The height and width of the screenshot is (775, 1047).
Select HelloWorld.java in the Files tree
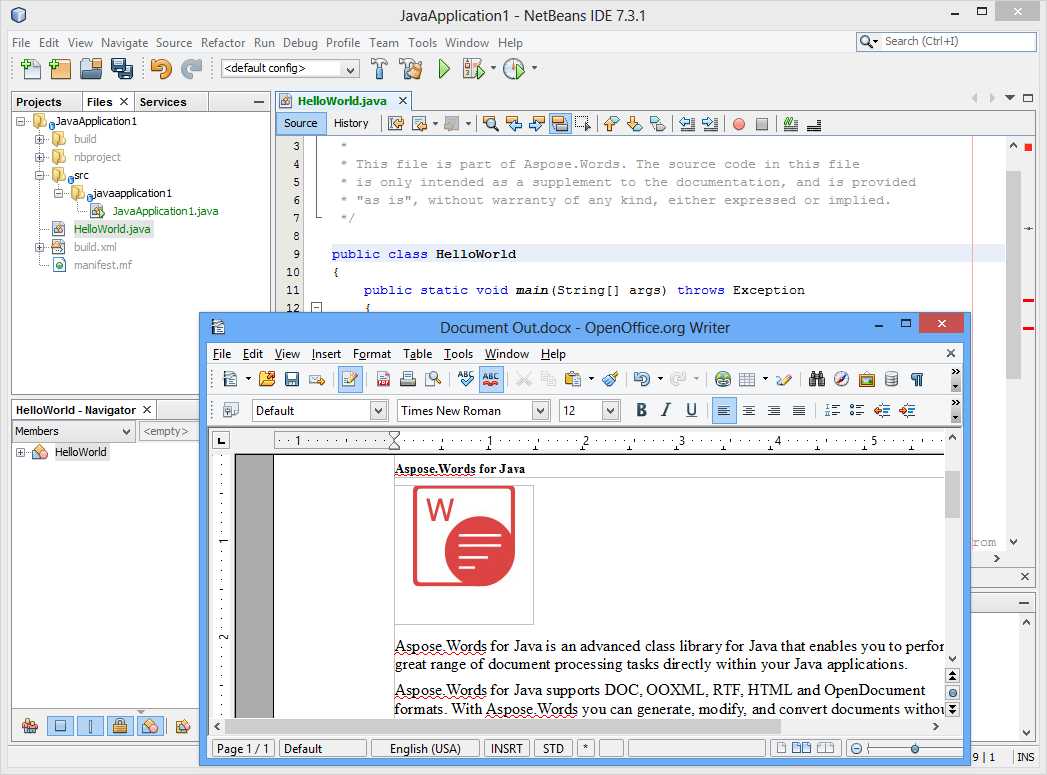[112, 229]
